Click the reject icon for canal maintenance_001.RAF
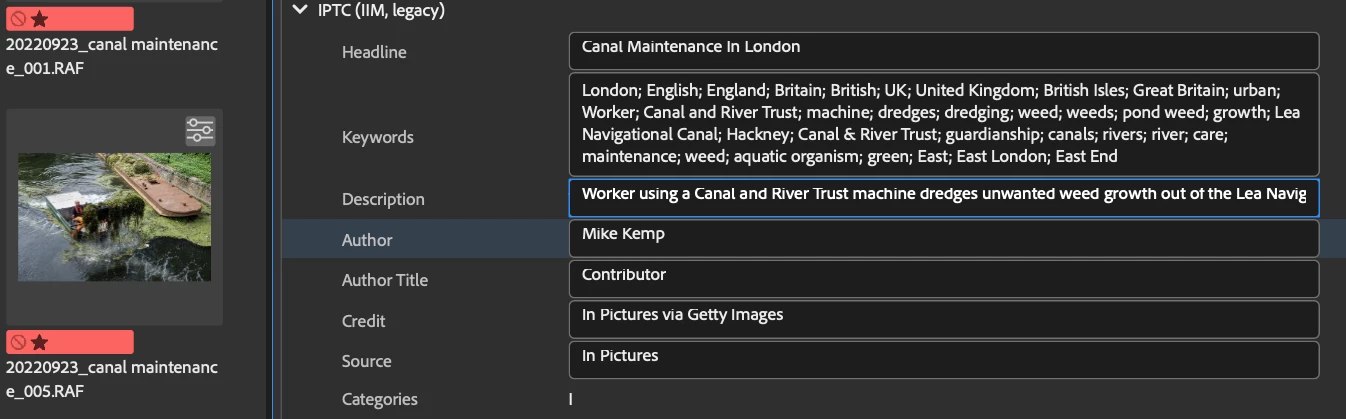The image size is (1346, 419). 17,19
